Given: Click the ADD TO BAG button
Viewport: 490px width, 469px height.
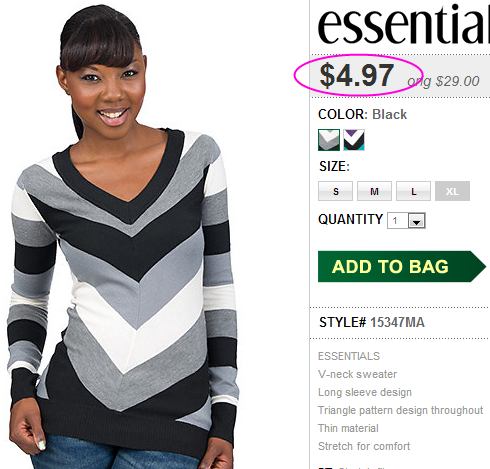Looking at the screenshot, I should click(402, 266).
